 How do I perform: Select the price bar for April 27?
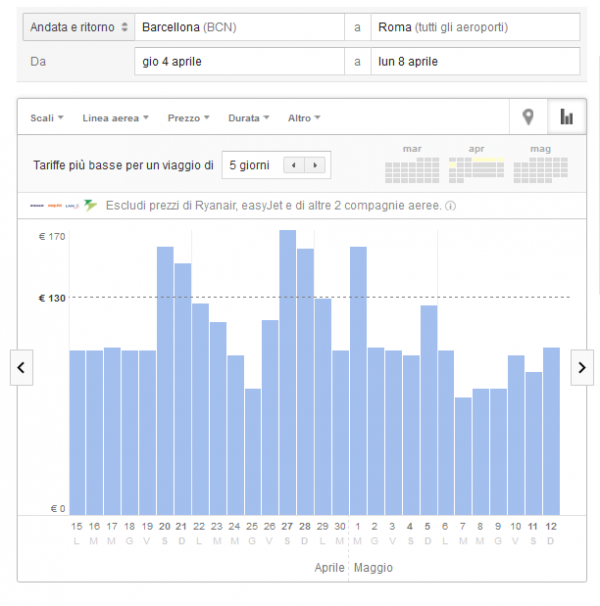288,372
